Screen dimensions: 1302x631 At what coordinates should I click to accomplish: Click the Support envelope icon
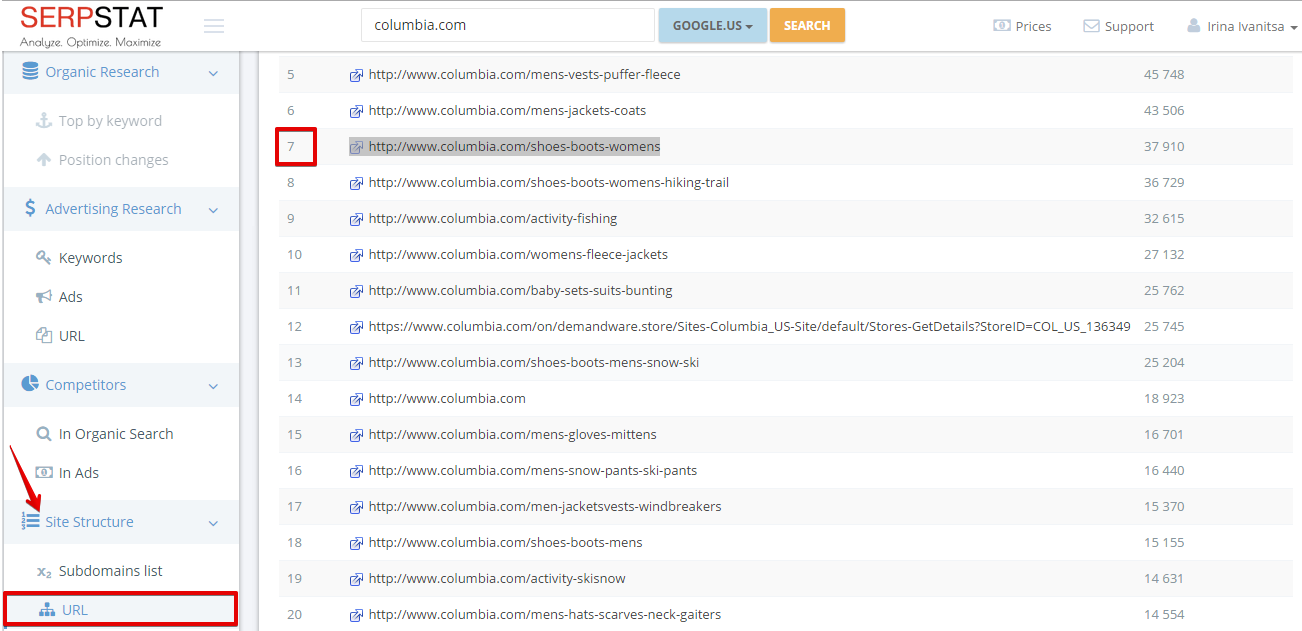[1091, 26]
